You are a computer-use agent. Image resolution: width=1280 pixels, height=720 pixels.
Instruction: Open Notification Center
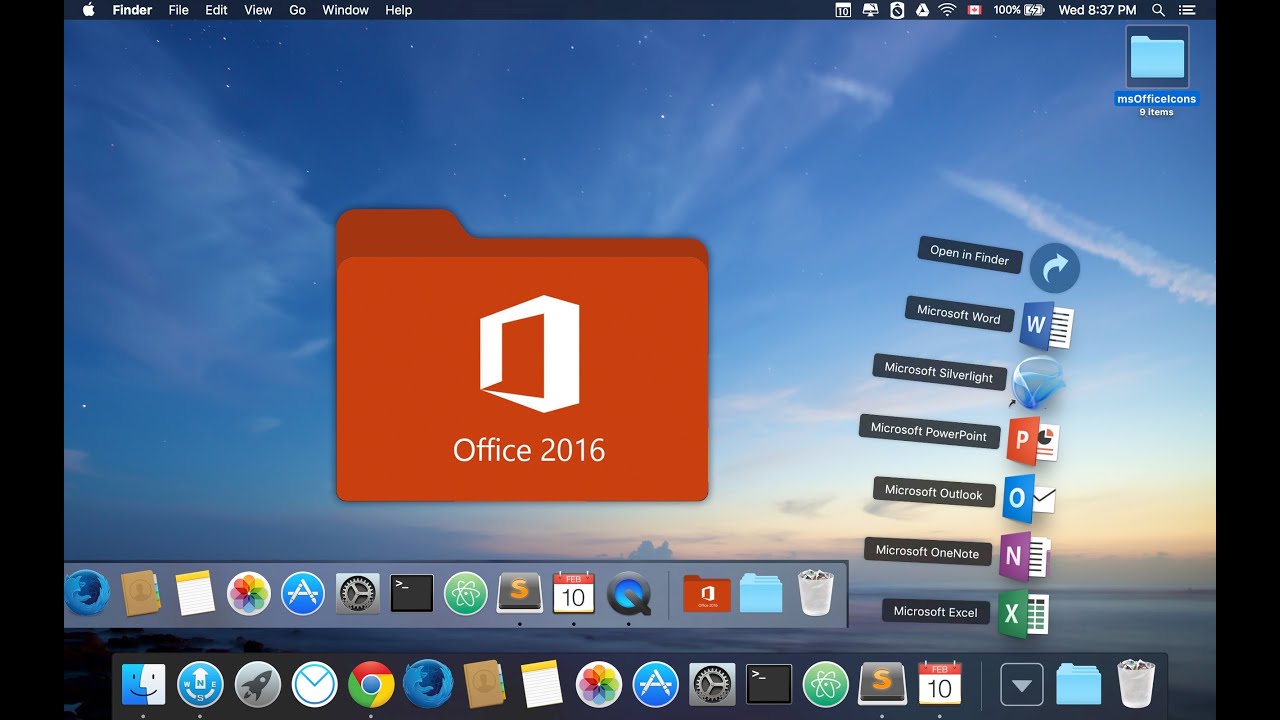(x=1188, y=10)
